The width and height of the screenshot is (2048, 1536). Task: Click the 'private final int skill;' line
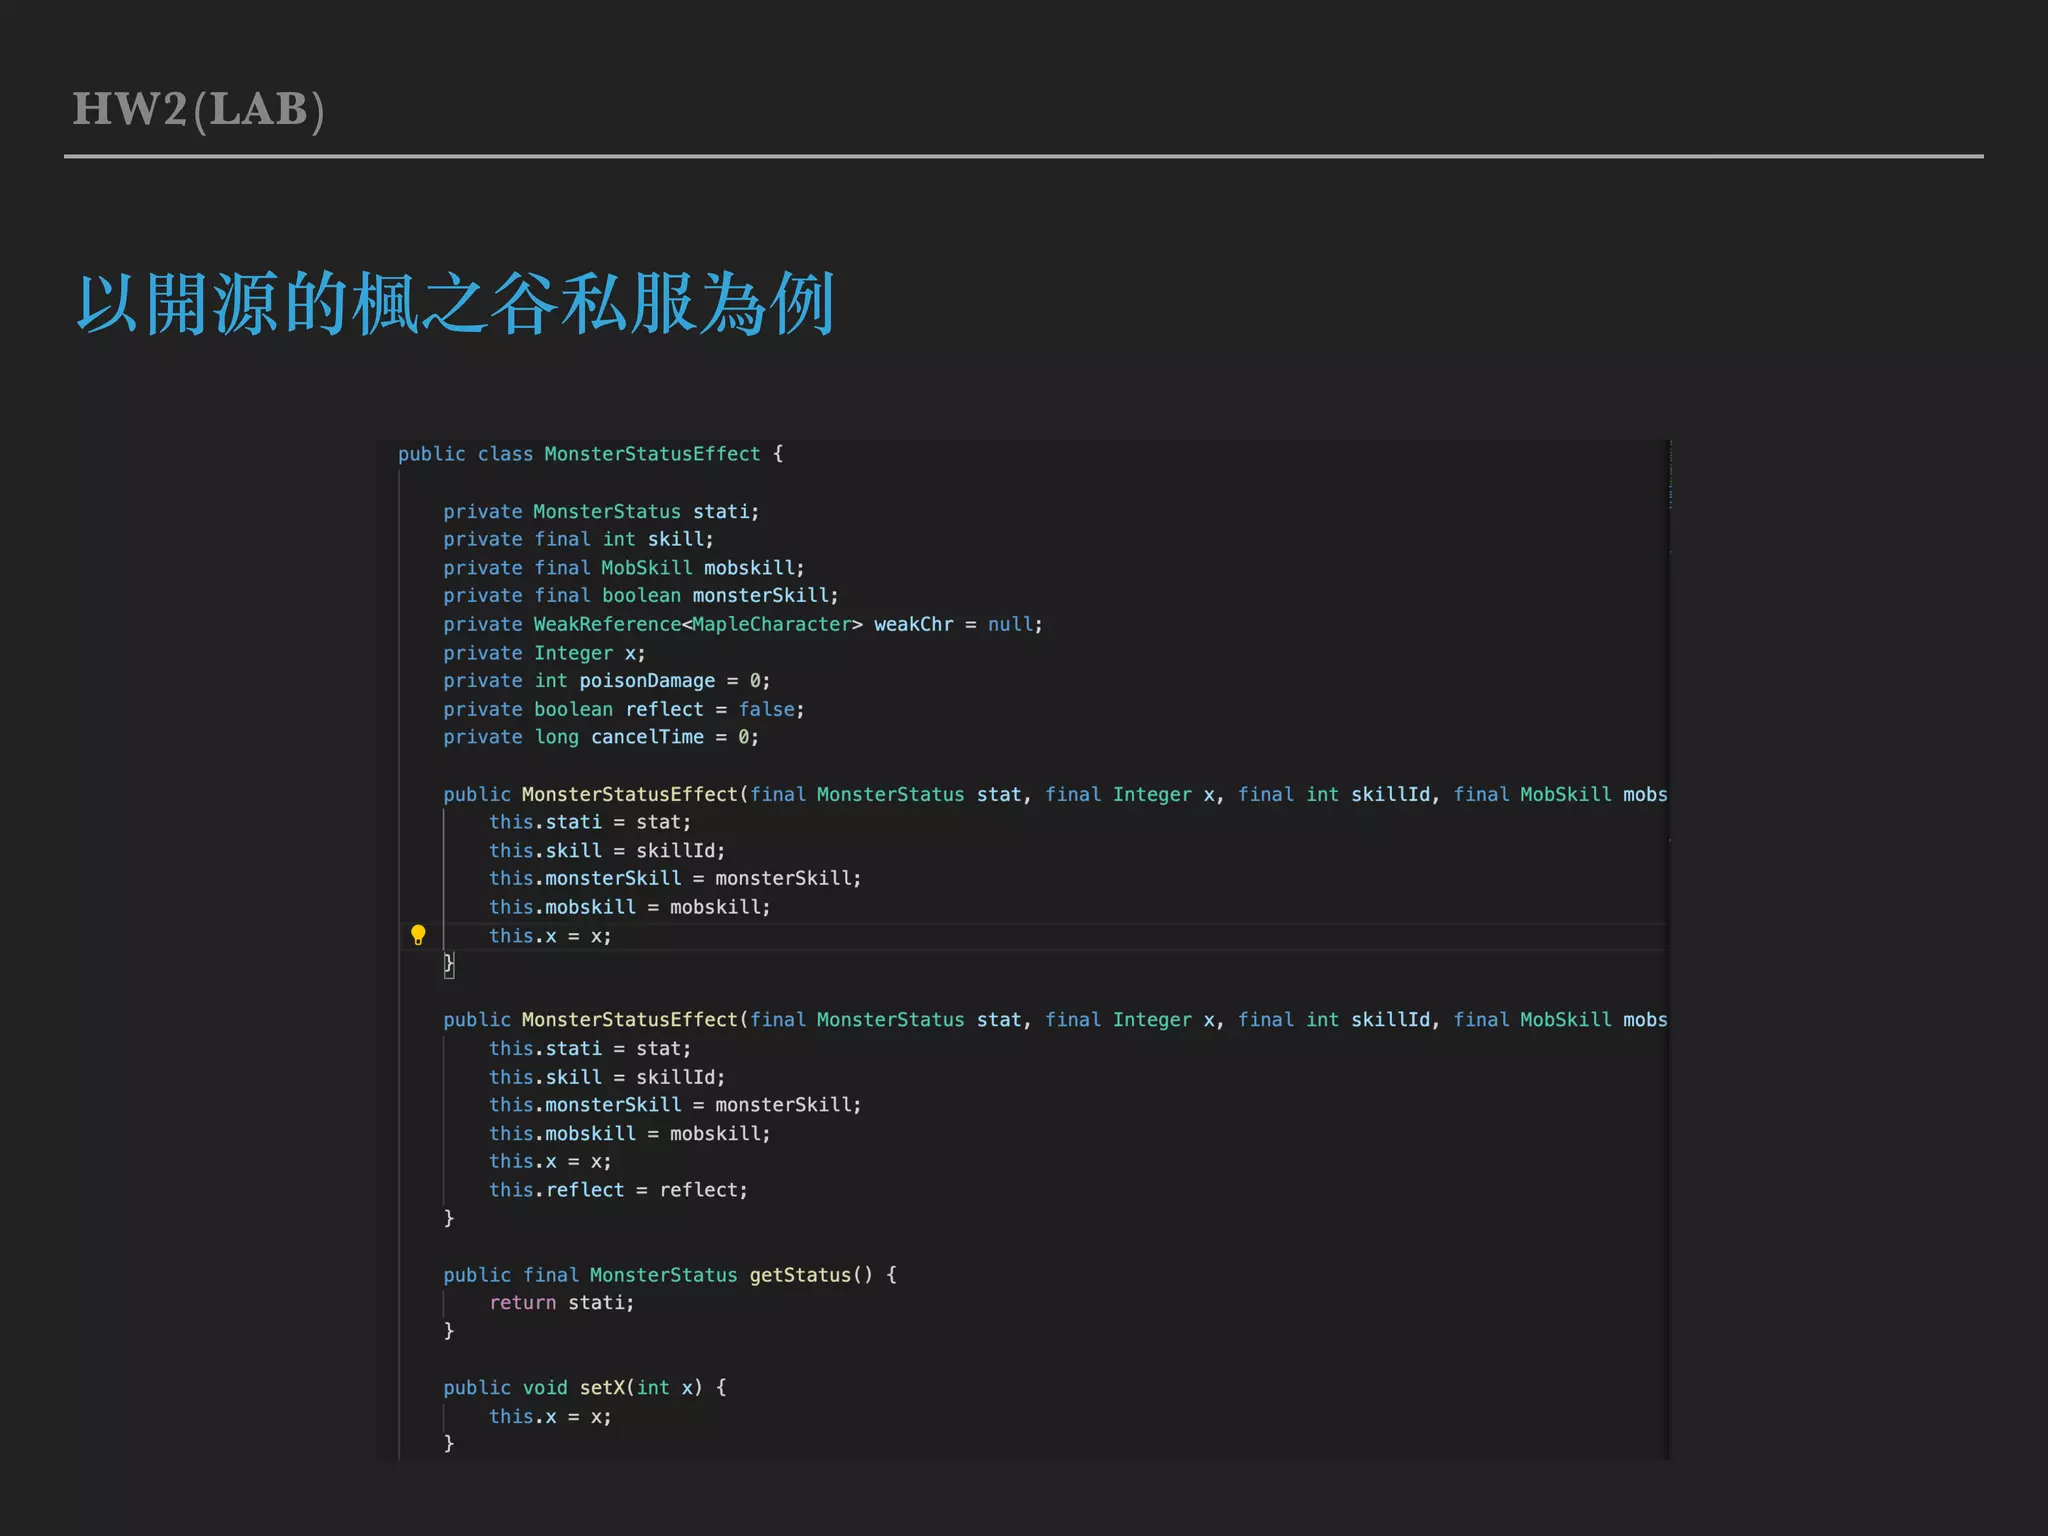(x=578, y=539)
